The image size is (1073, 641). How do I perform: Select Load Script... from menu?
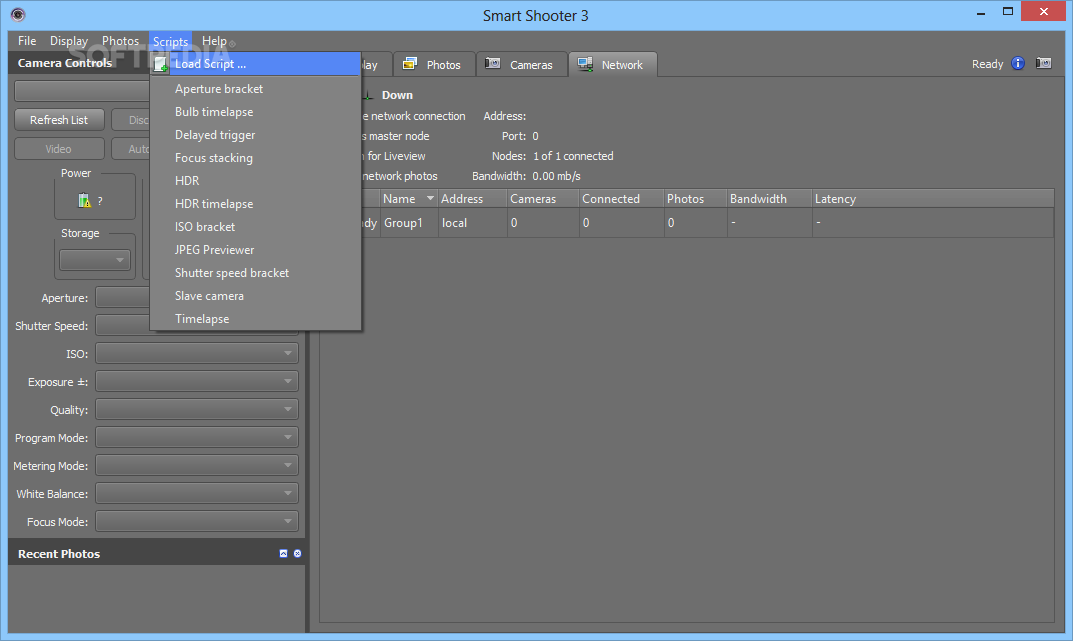coord(255,64)
